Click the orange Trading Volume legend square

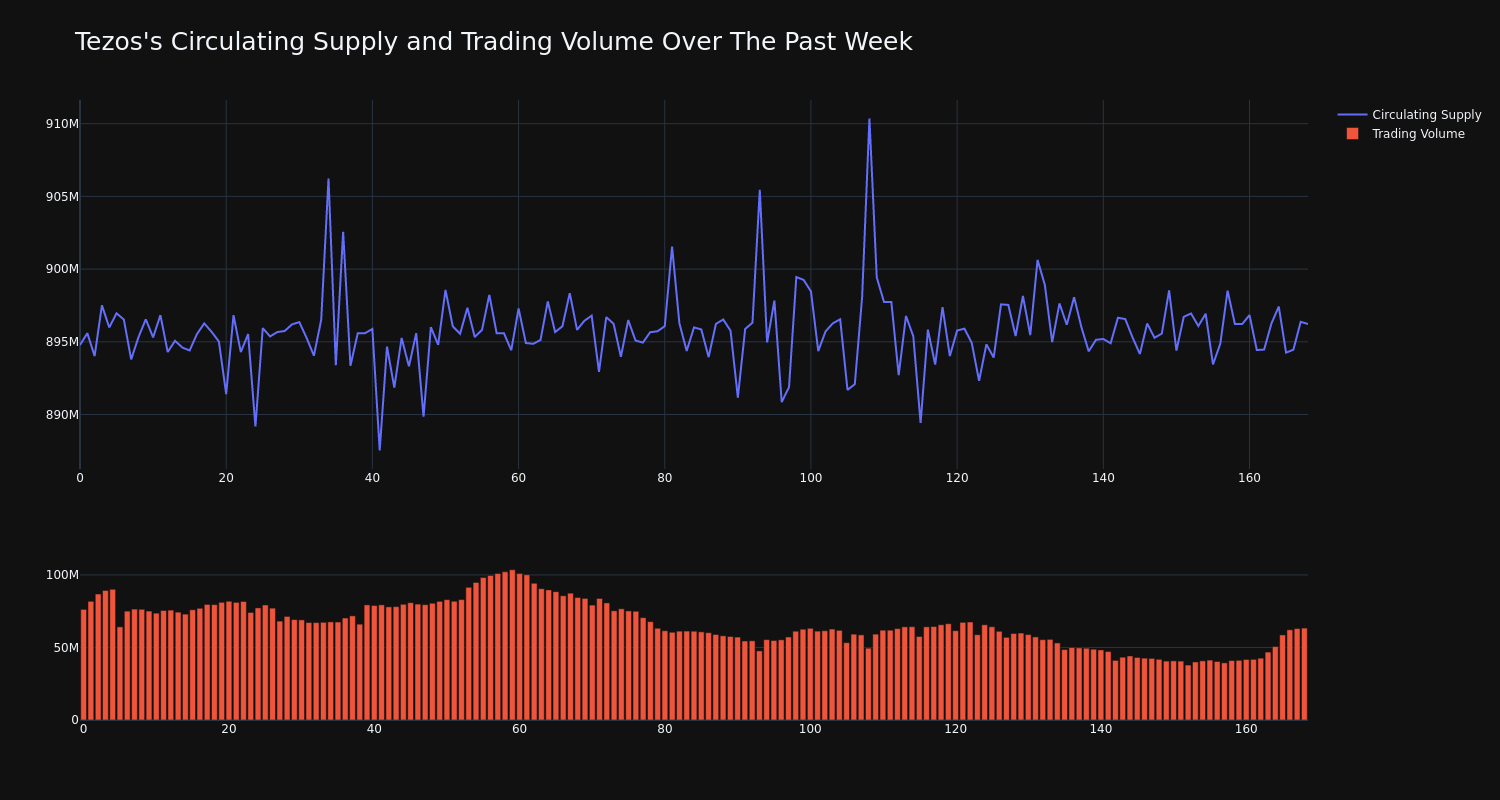(x=1352, y=134)
